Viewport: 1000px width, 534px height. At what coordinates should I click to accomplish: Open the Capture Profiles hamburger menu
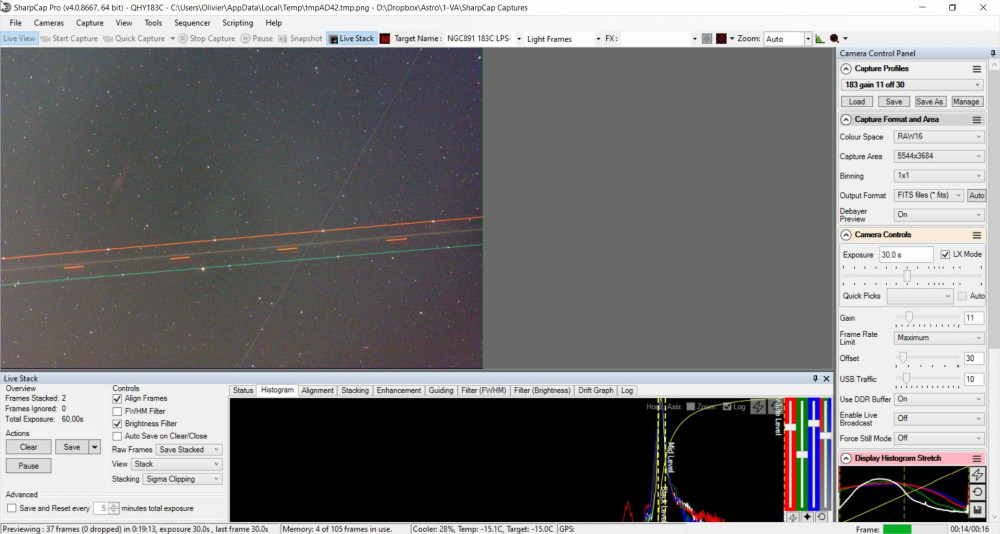click(976, 68)
